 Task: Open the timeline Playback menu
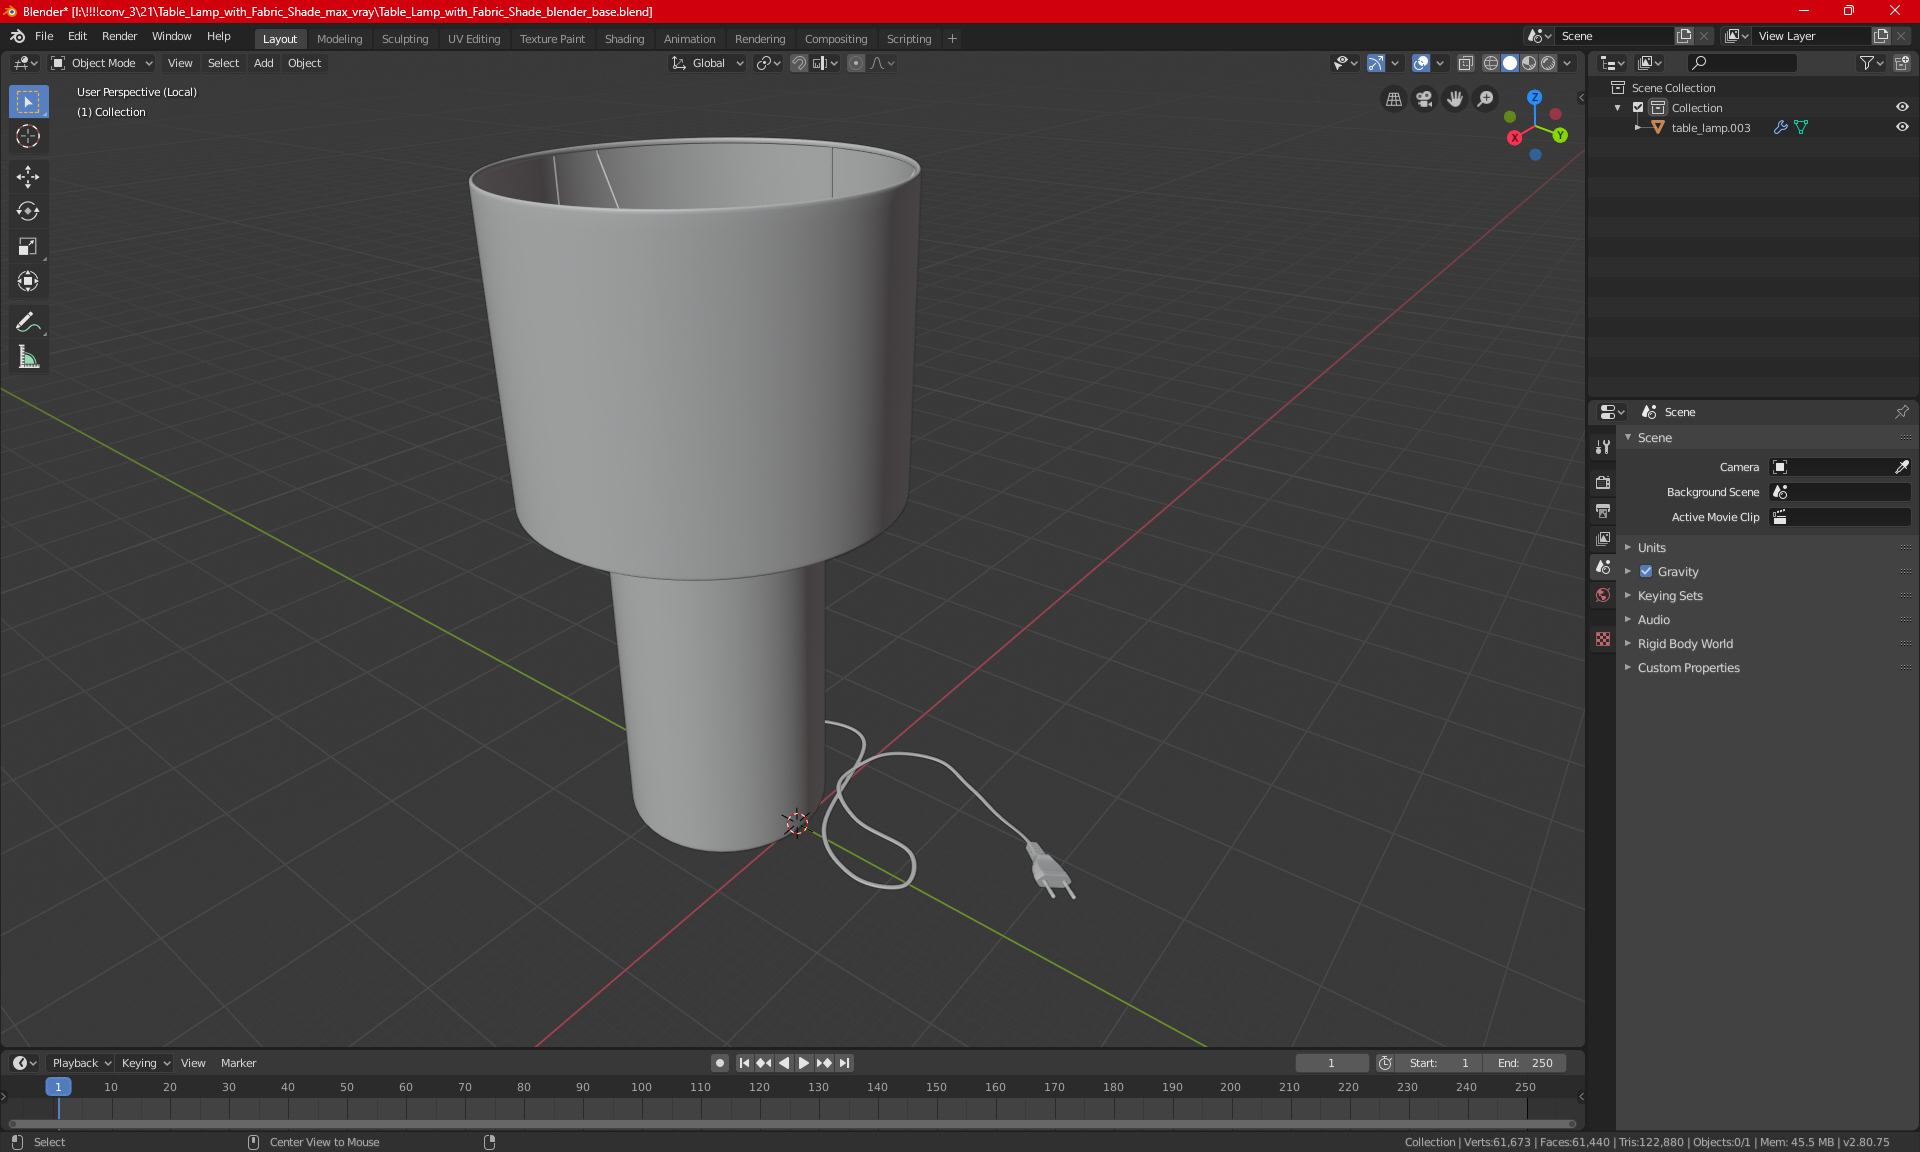(x=81, y=1063)
